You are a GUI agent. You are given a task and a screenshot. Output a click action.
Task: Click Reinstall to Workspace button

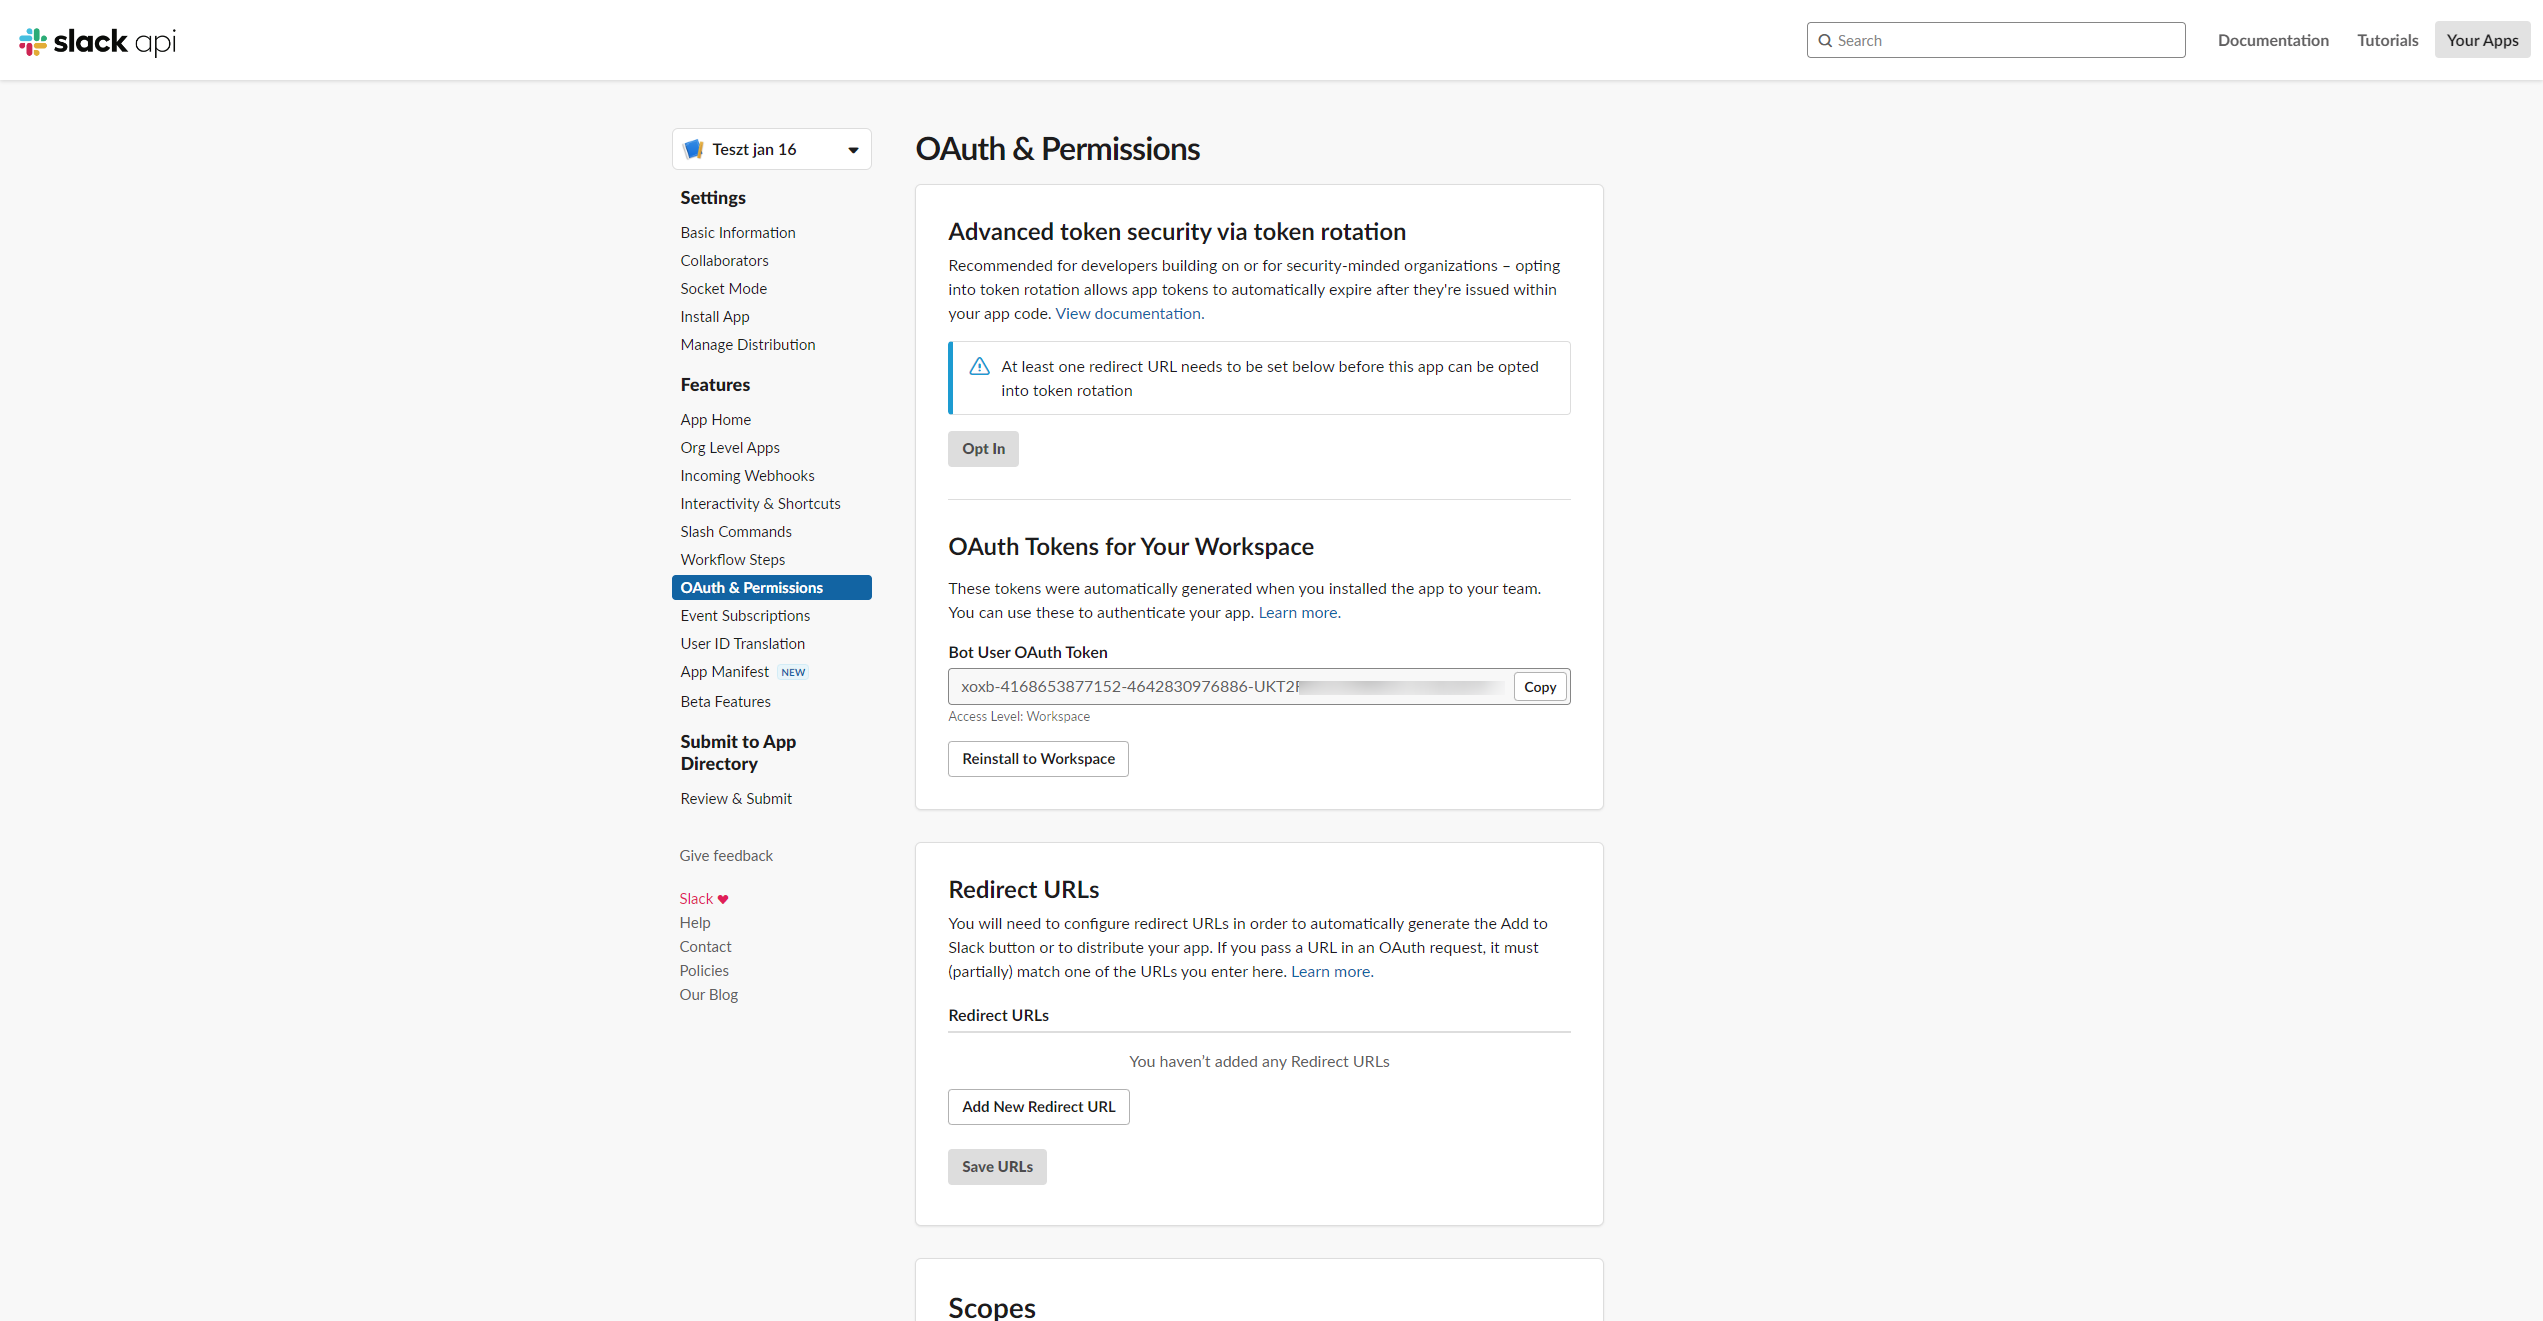coord(1037,759)
